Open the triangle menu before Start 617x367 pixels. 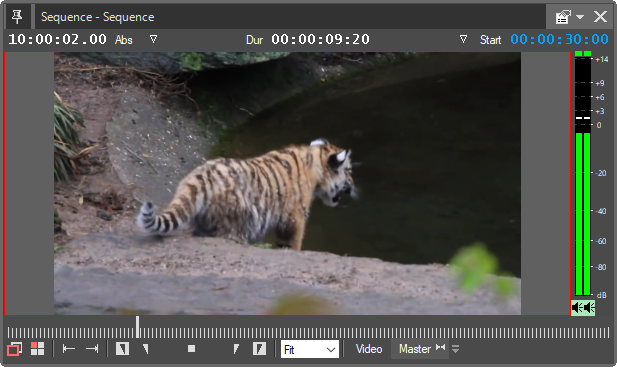[464, 39]
